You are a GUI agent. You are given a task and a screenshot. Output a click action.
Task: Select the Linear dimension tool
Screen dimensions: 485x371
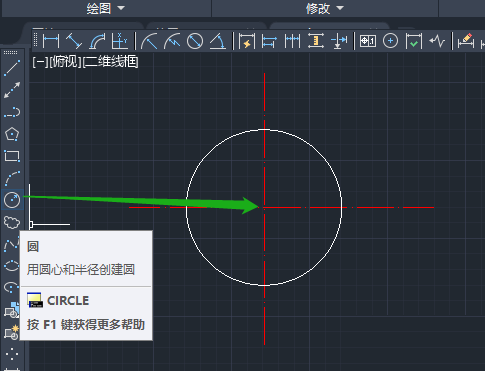pyautogui.click(x=51, y=41)
